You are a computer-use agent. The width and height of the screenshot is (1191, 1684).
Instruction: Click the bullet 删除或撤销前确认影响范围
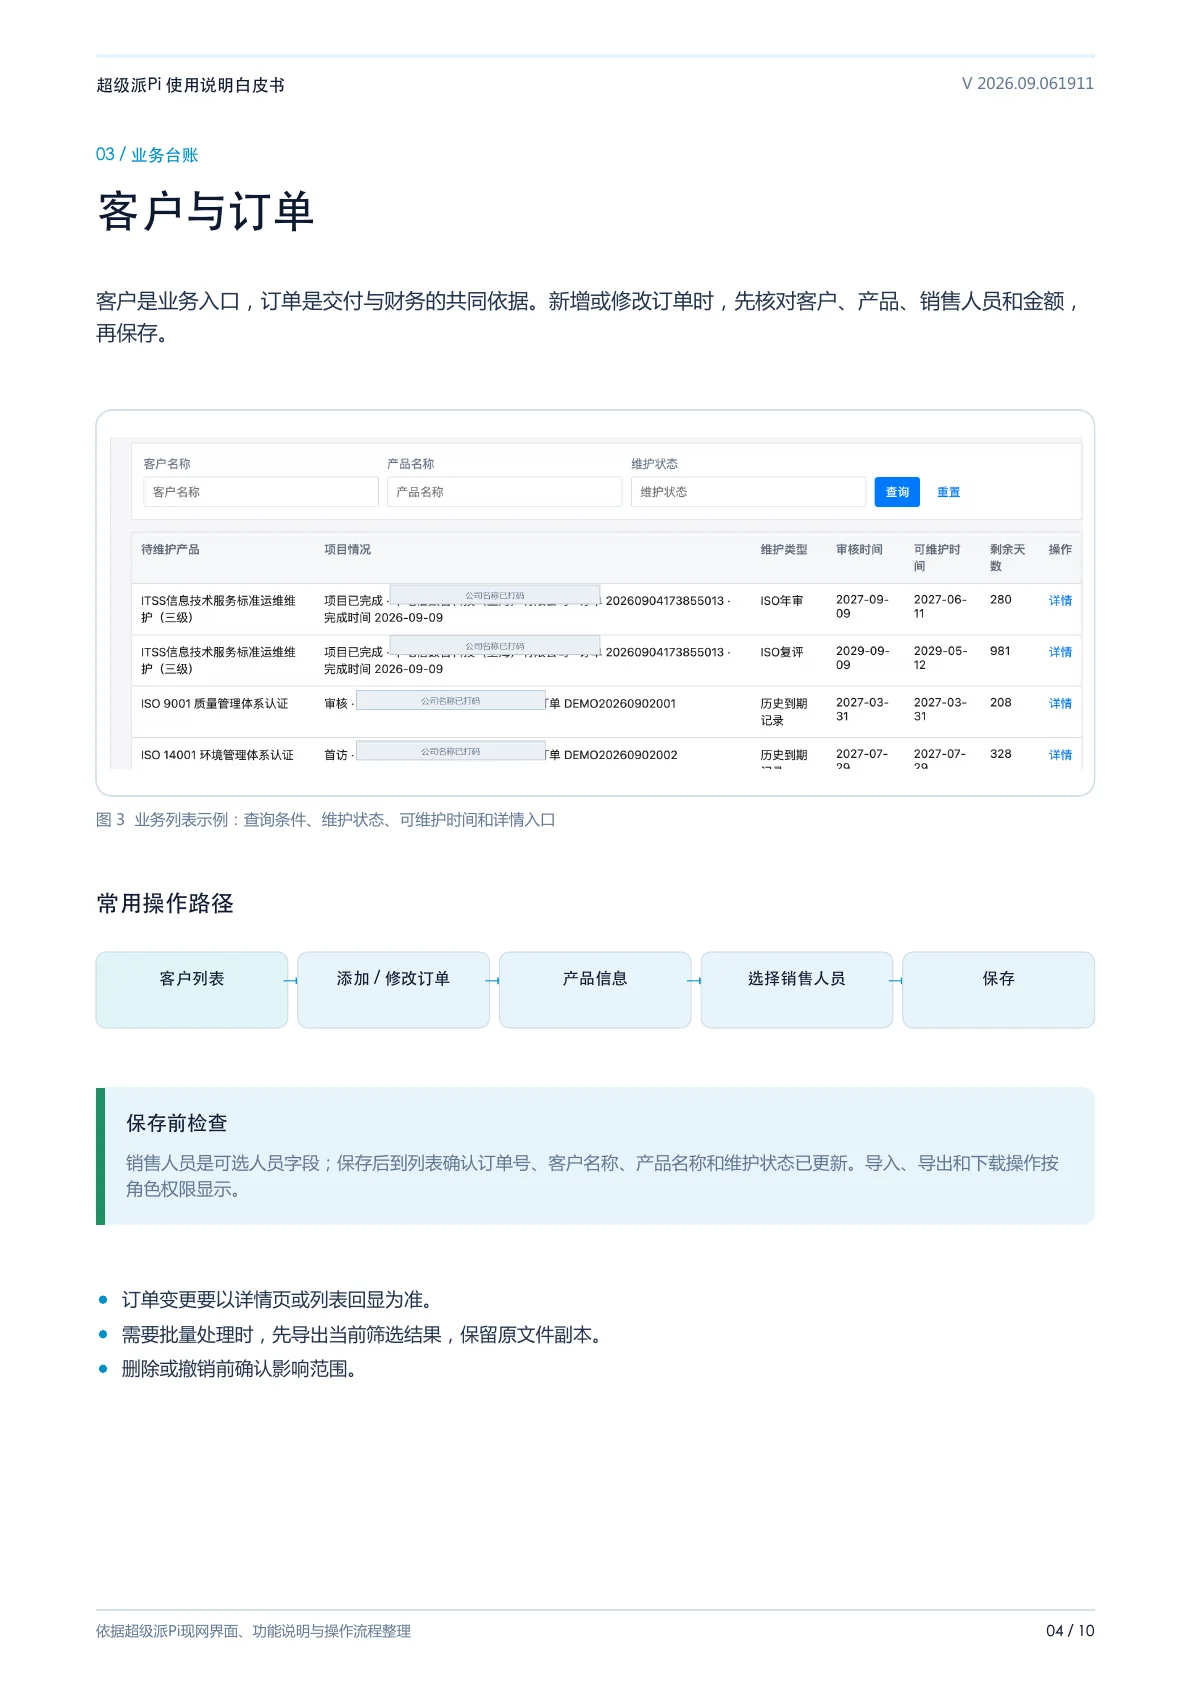[239, 1369]
